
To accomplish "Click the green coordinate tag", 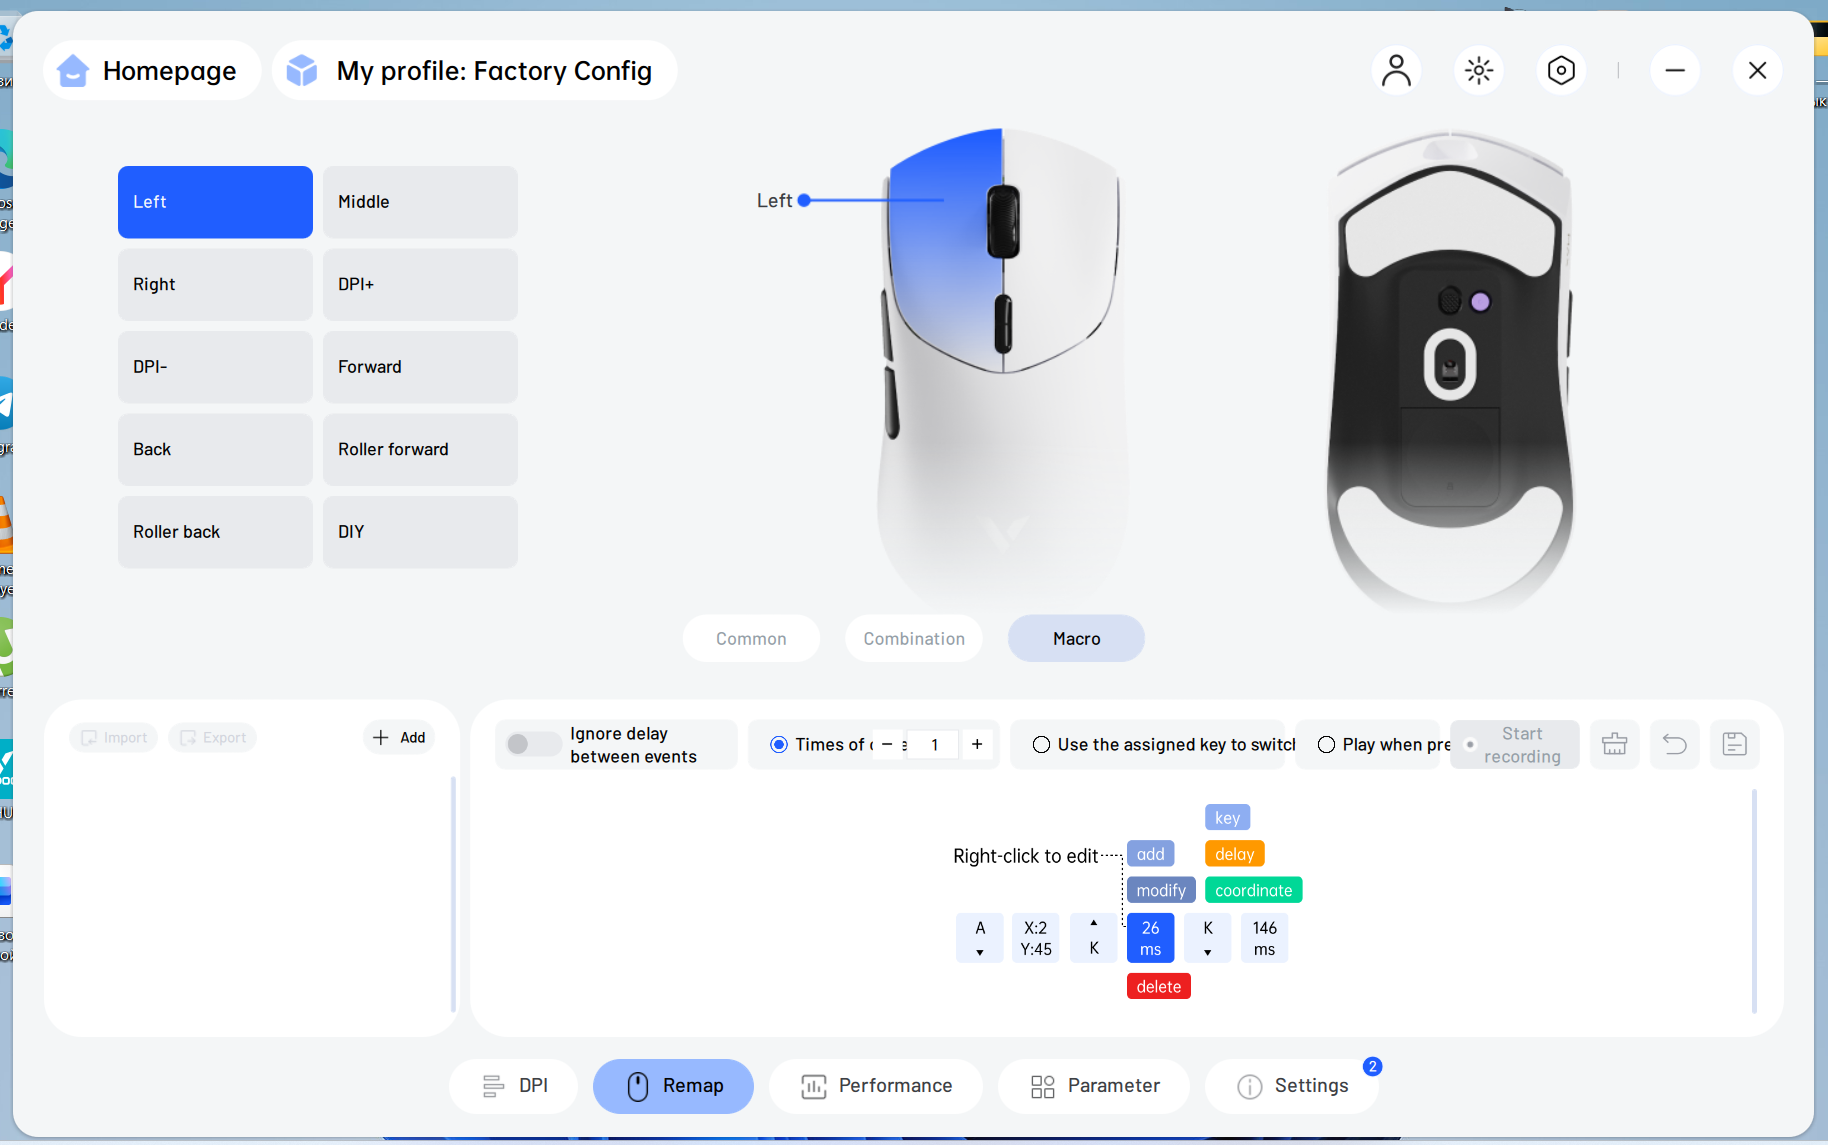I will 1253,890.
